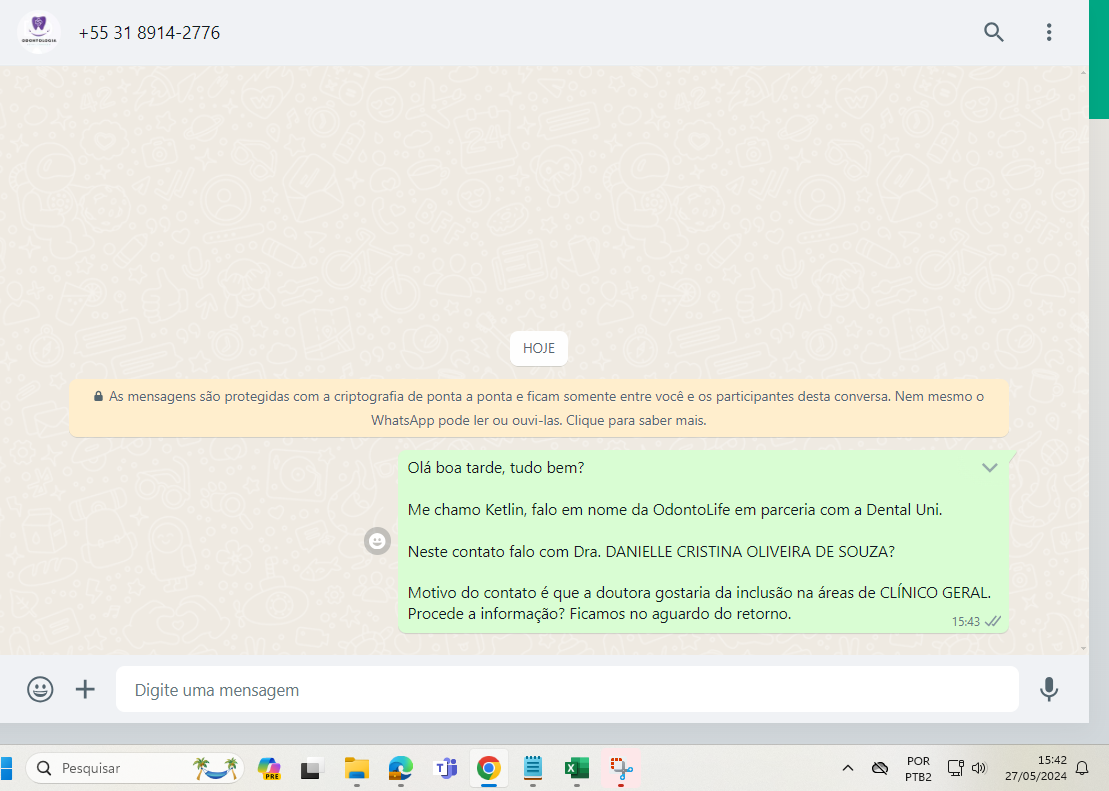1109x791 pixels.
Task: Open the contact profile picture
Action: (39, 32)
